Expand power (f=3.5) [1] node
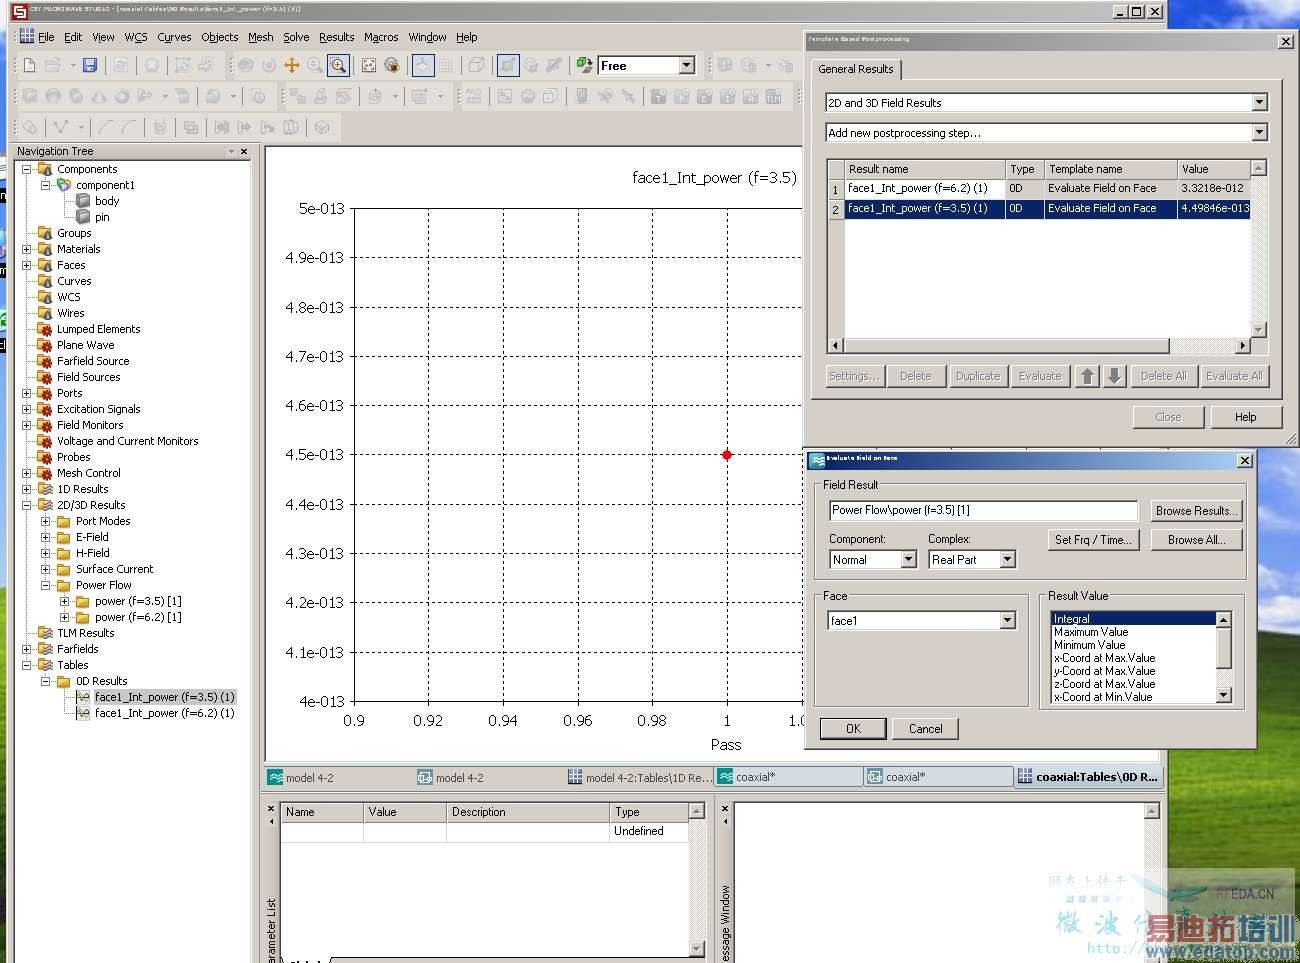The height and width of the screenshot is (963, 1300). [x=65, y=601]
